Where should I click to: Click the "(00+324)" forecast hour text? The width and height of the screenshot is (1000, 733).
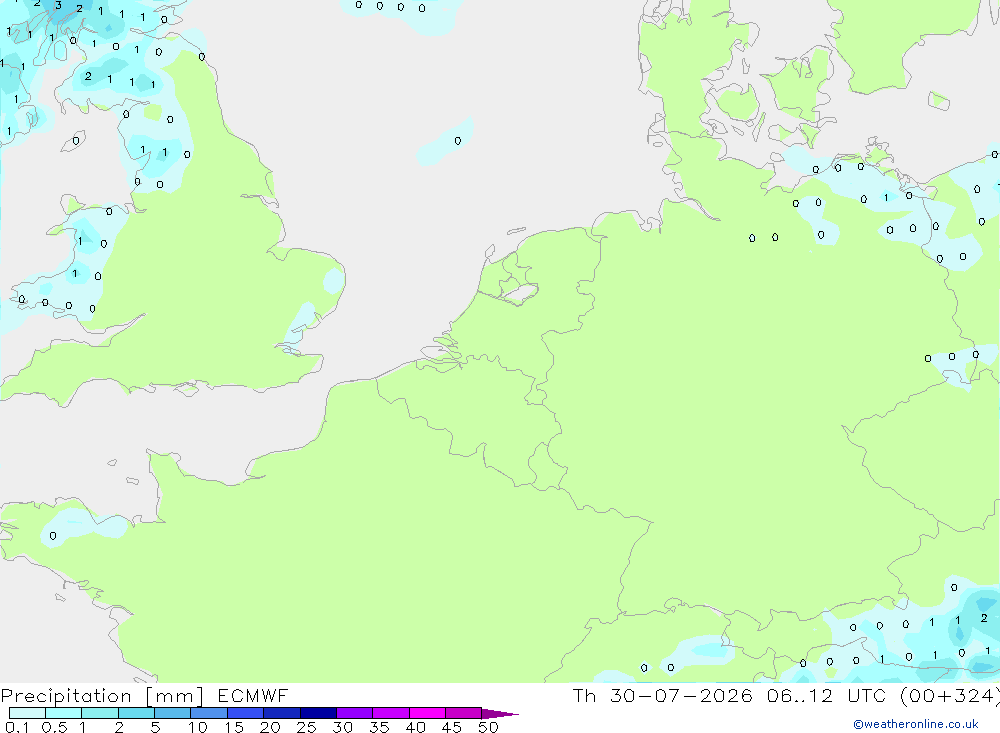tap(949, 696)
